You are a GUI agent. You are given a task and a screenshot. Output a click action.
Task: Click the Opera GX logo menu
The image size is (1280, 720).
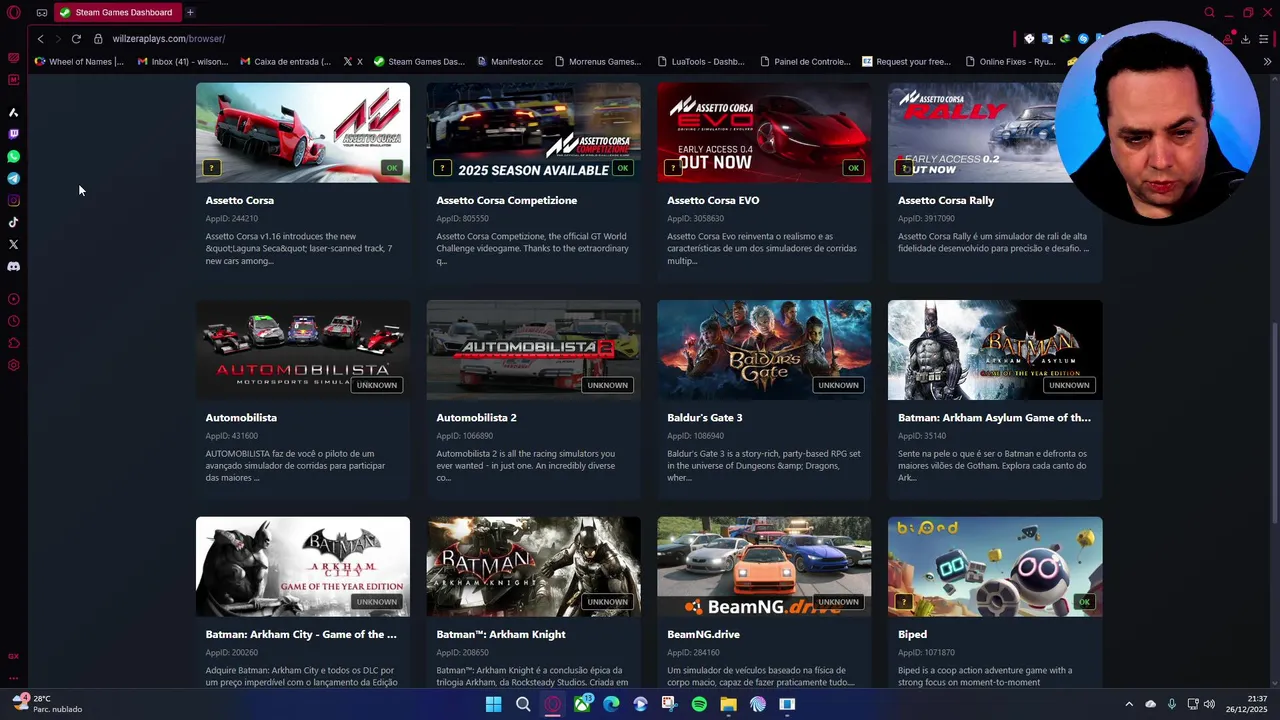[x=13, y=12]
